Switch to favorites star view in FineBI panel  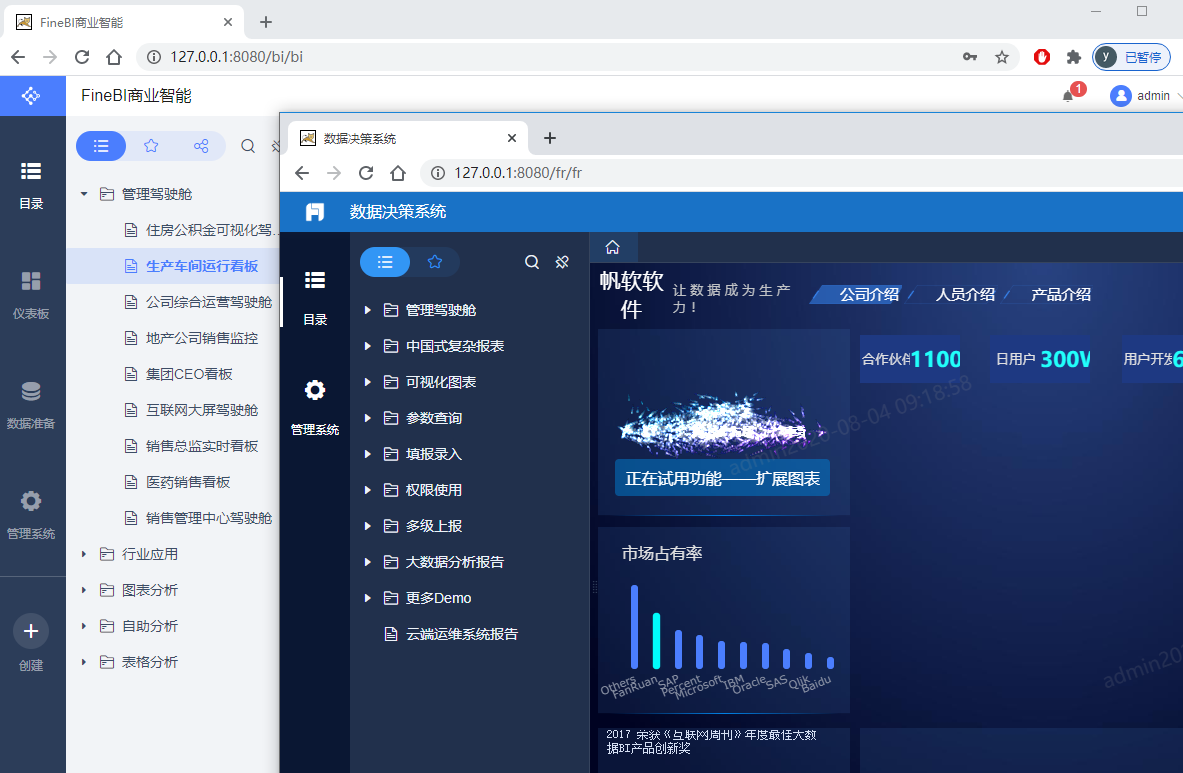(151, 146)
